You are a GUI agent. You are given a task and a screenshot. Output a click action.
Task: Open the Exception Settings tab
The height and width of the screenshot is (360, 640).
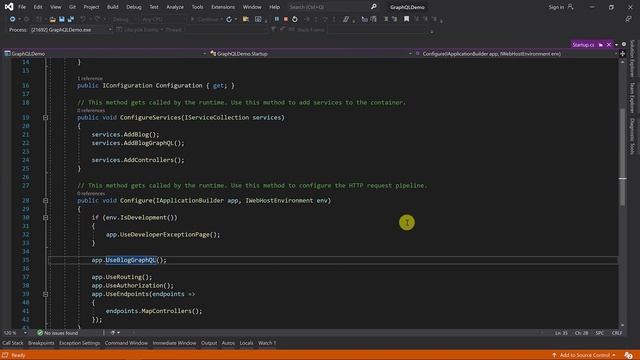pyautogui.click(x=79, y=343)
